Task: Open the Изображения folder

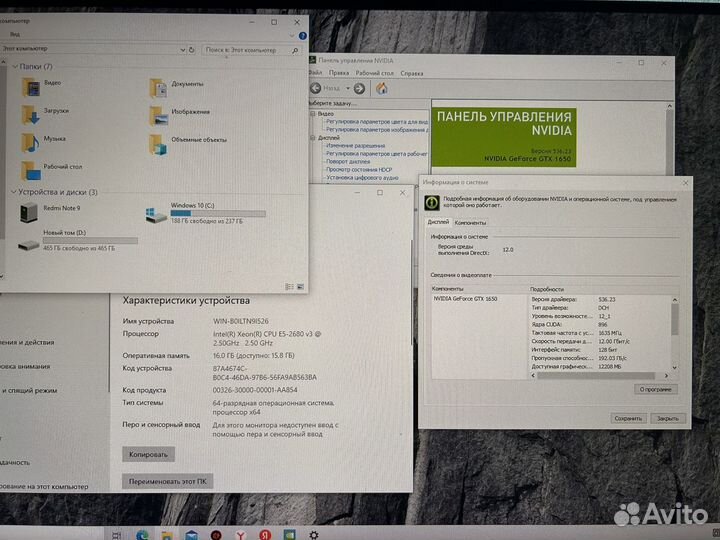Action: tap(158, 114)
